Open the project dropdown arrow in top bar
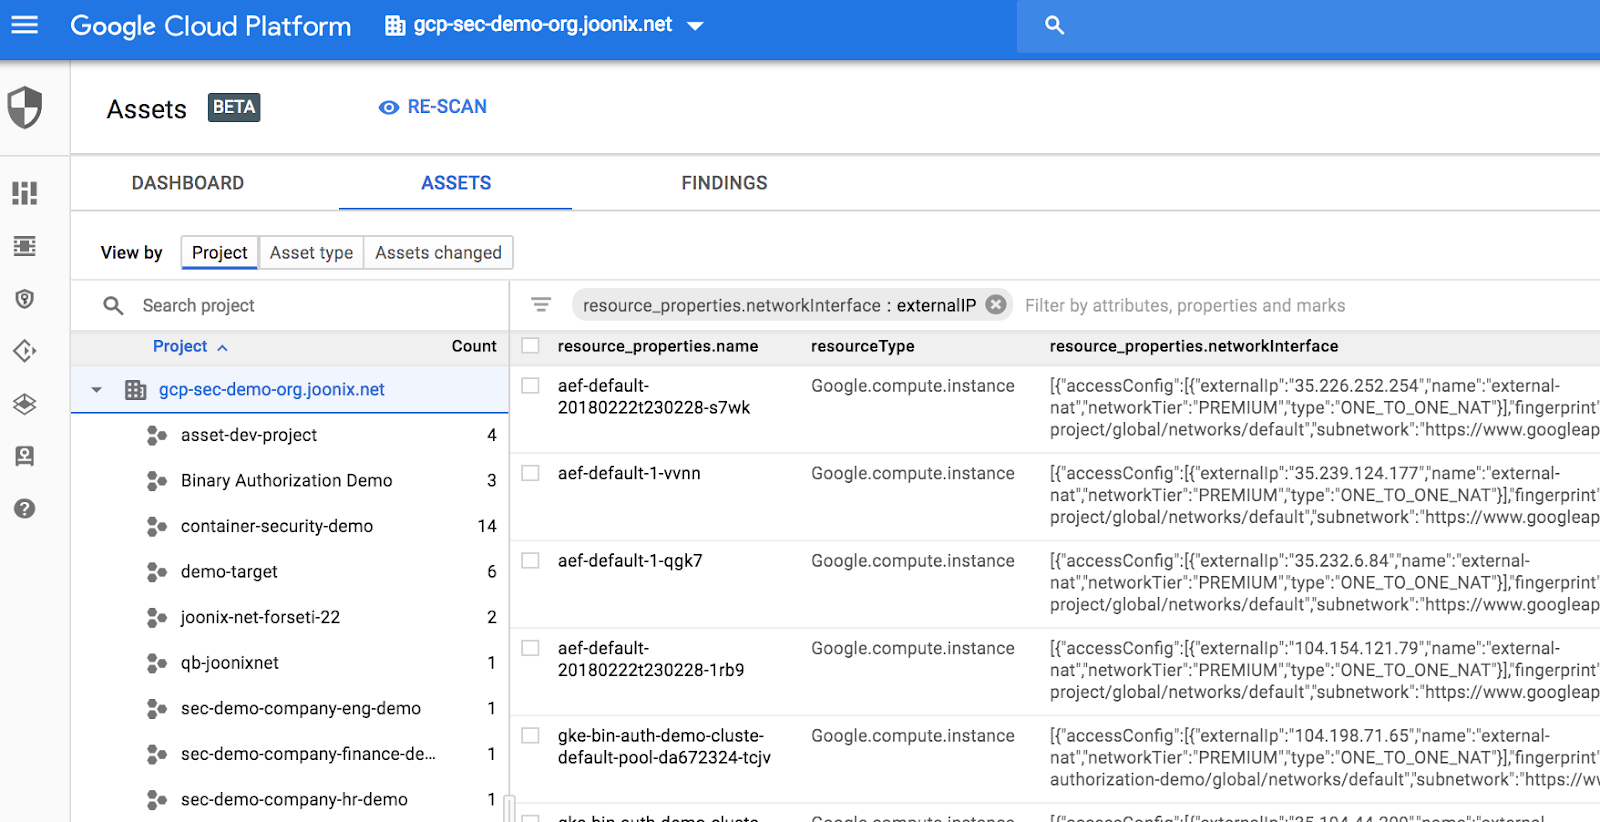This screenshot has height=822, width=1600. (695, 26)
